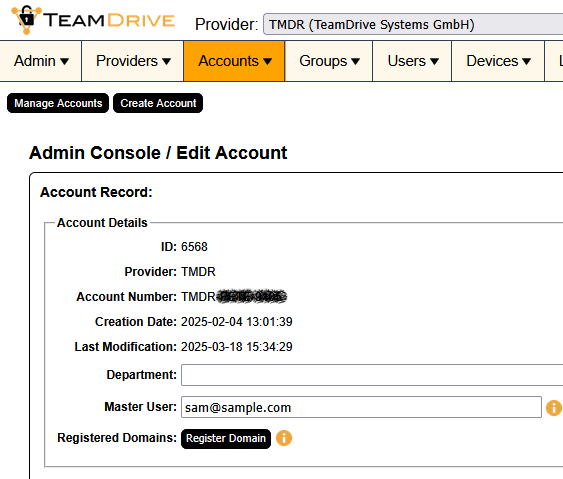Viewport: 563px width, 479px height.
Task: Click into the Department input field
Action: pos(372,375)
